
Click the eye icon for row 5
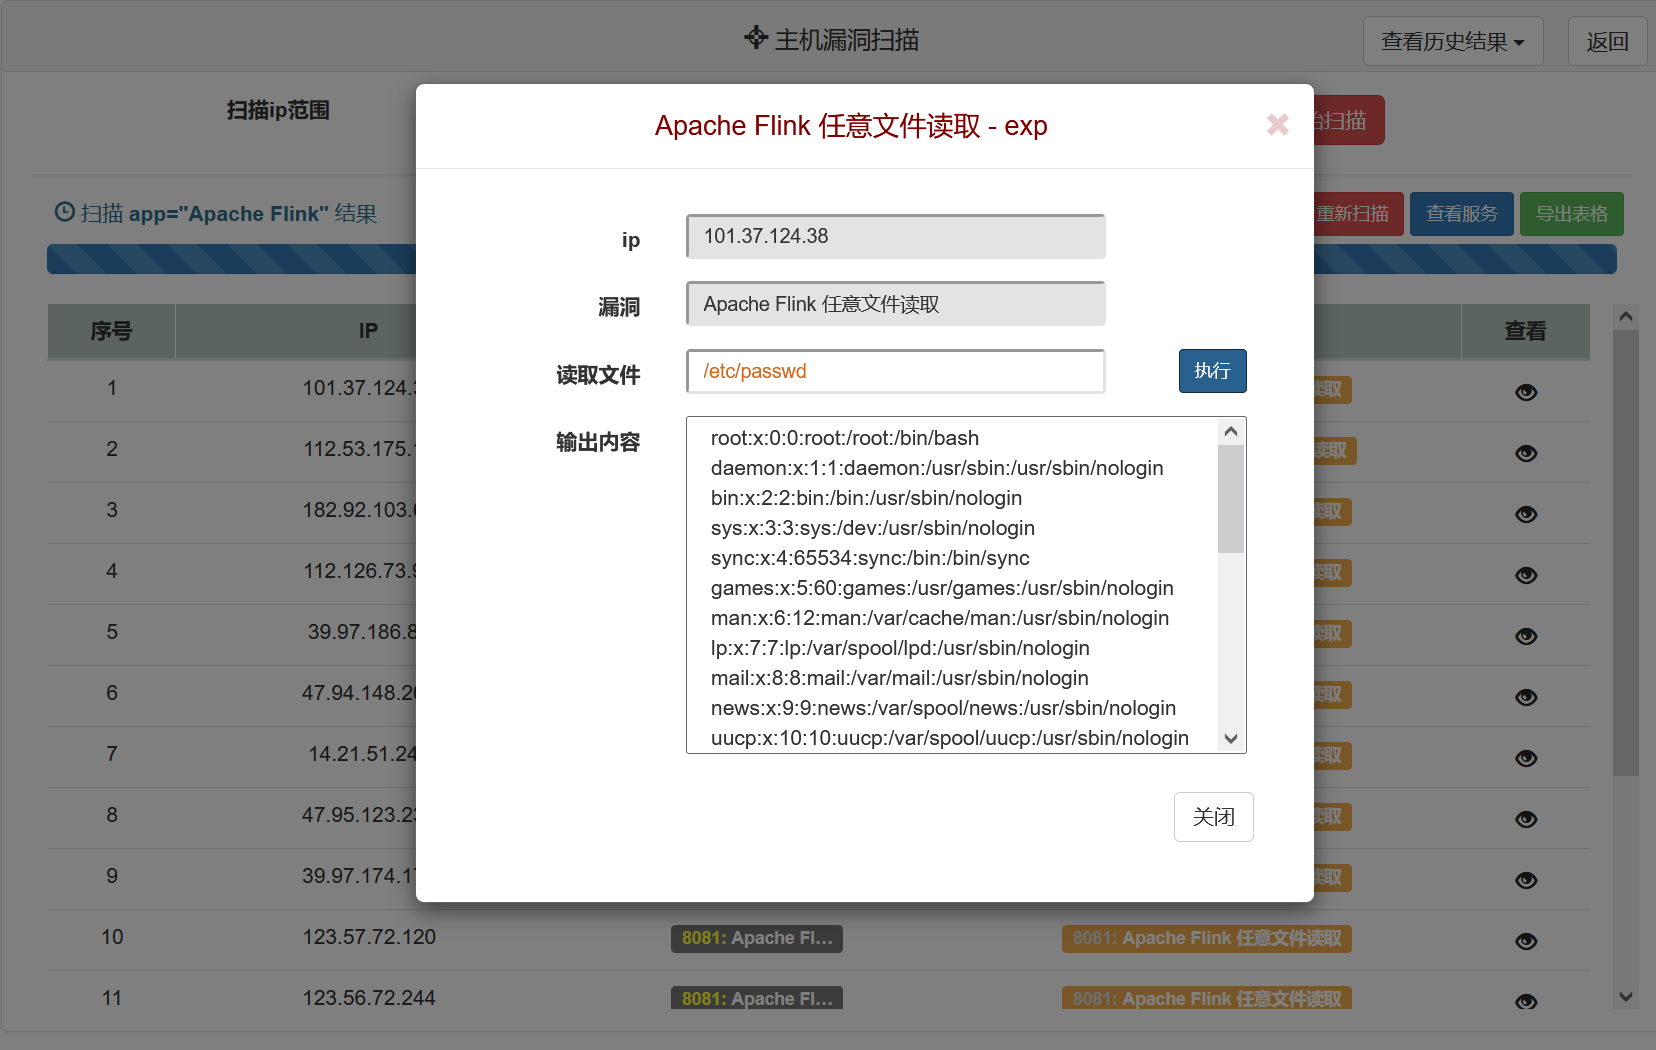[x=1526, y=636]
